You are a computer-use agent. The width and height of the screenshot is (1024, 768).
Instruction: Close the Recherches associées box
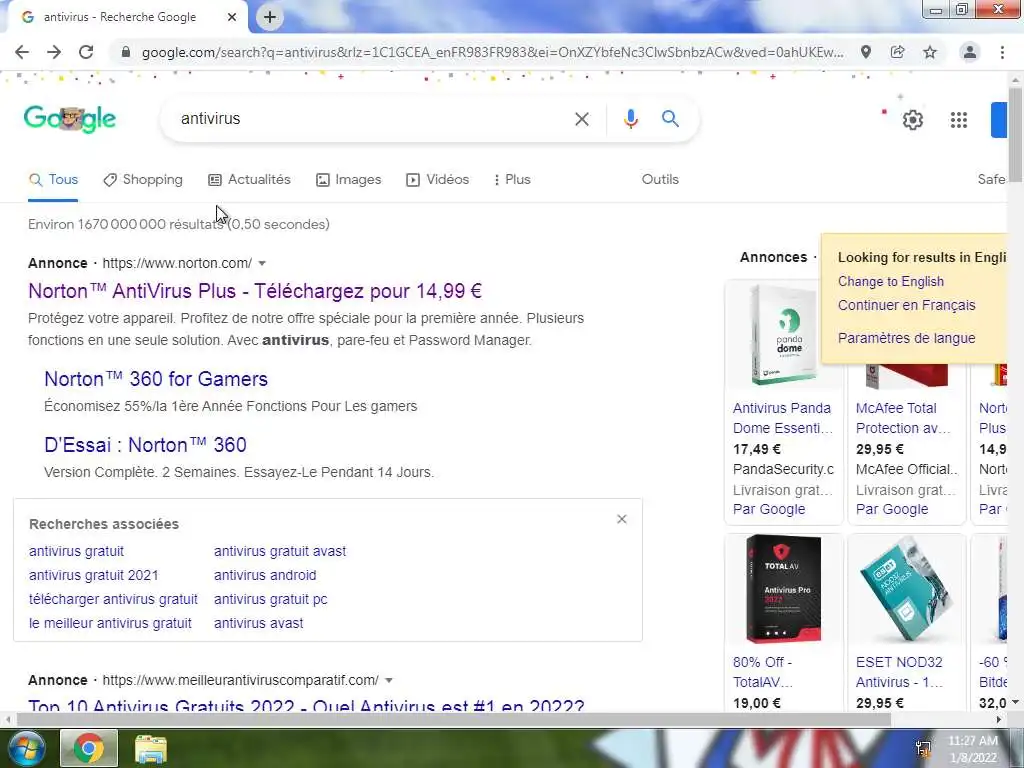point(622,519)
